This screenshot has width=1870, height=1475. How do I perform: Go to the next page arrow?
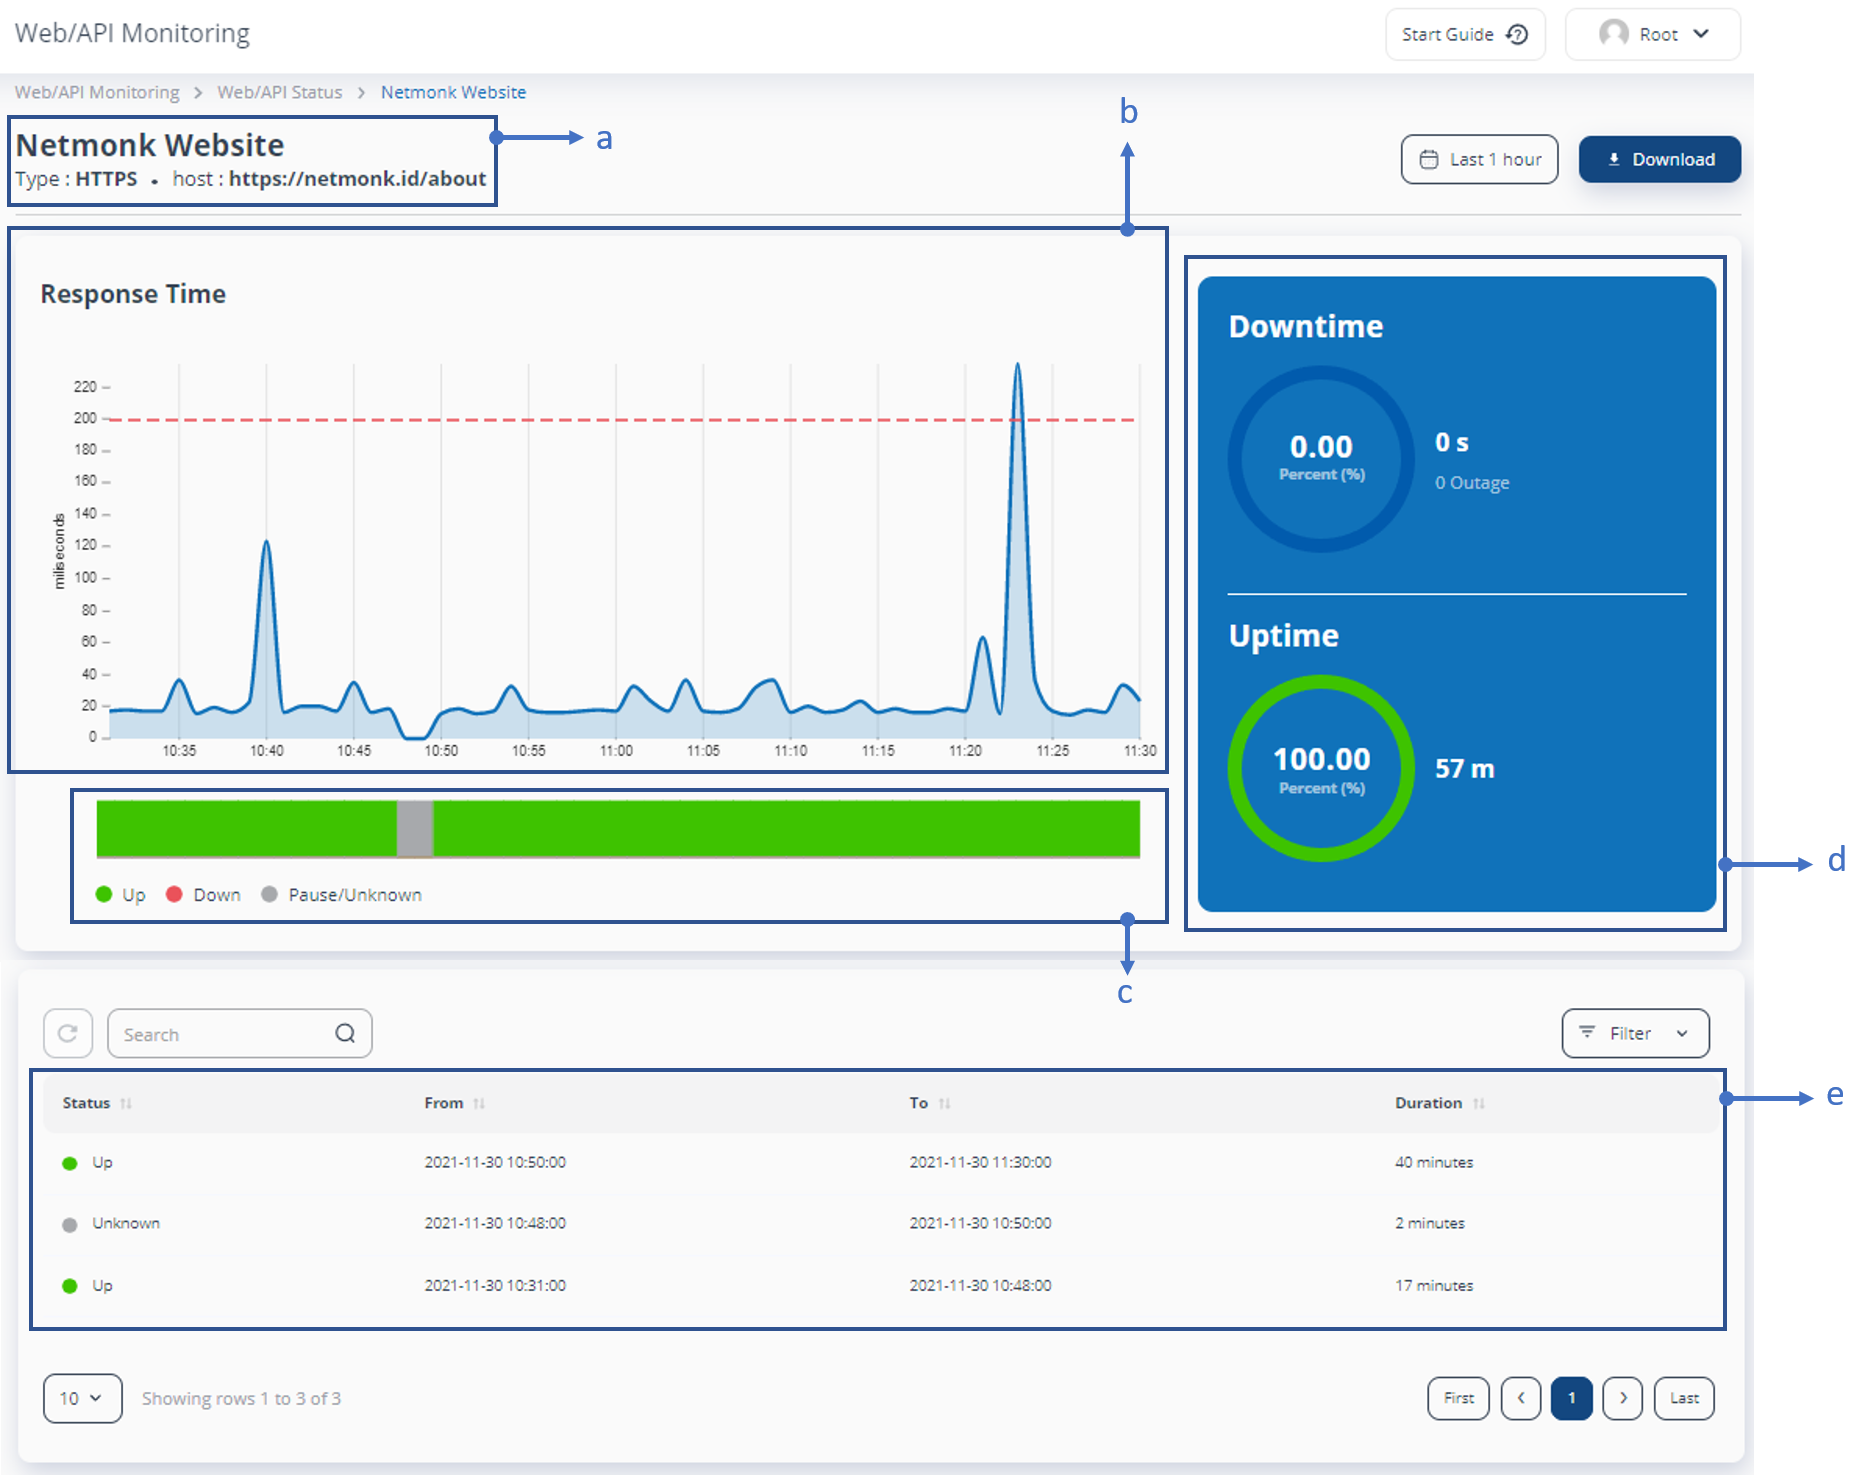[1622, 1398]
